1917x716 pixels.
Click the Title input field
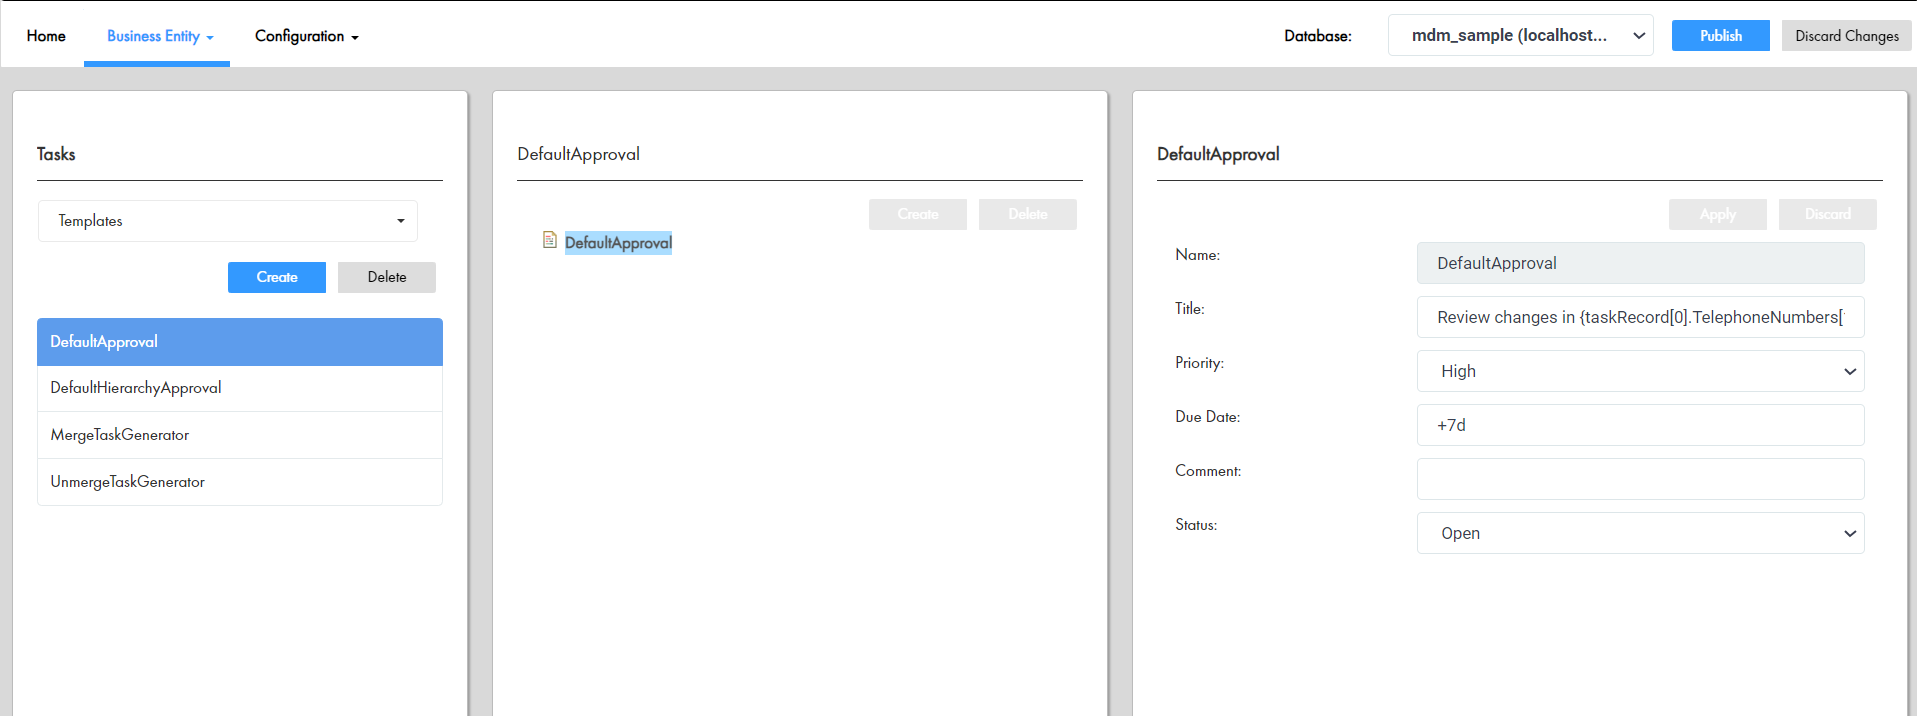[x=1640, y=317]
